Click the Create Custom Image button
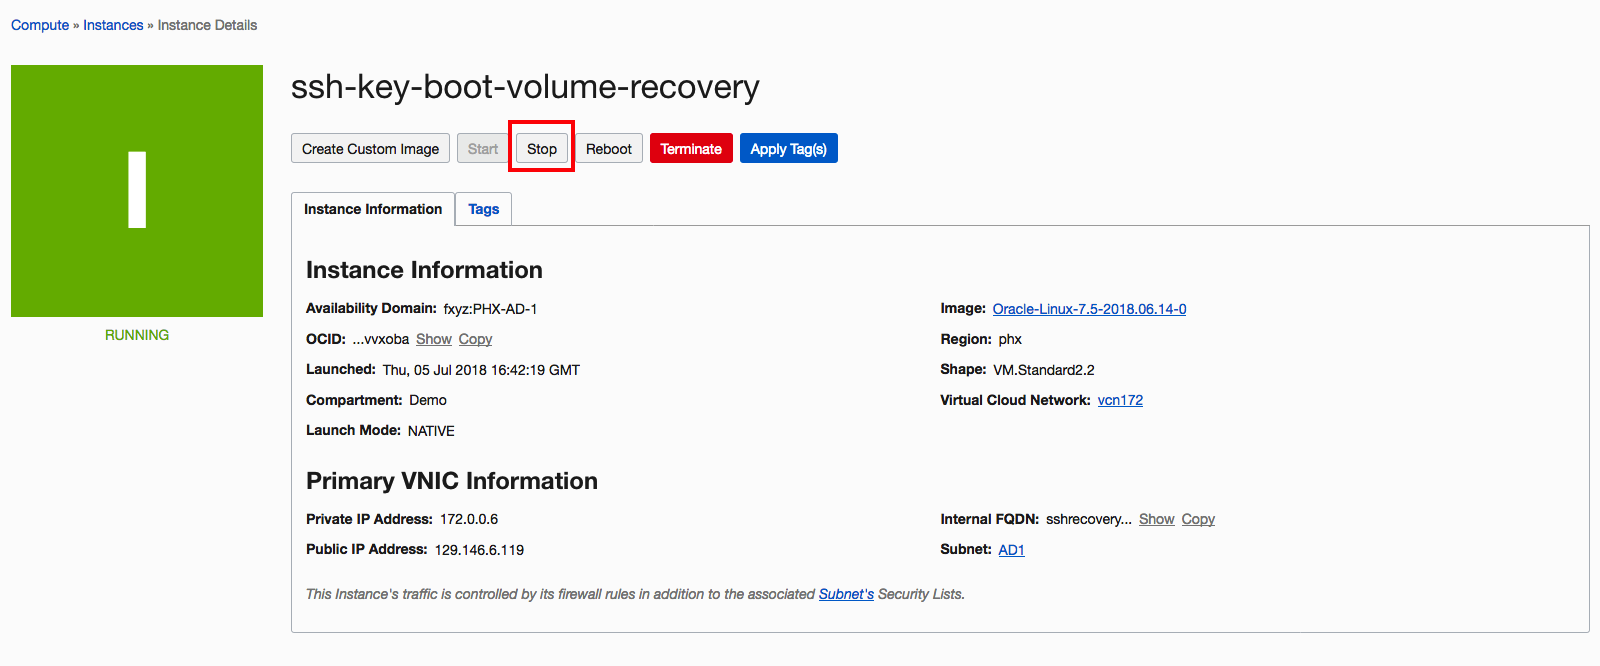This screenshot has width=1600, height=666. 370,149
